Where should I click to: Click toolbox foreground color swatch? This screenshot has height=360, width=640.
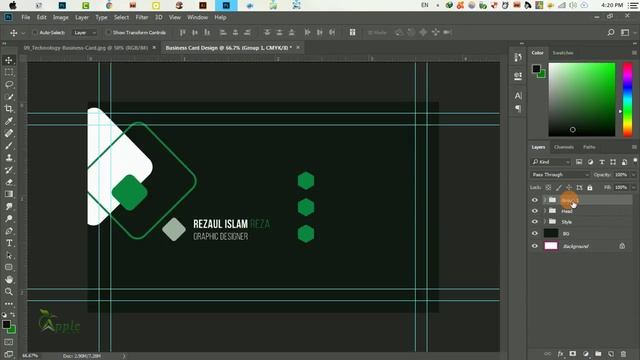[6, 324]
